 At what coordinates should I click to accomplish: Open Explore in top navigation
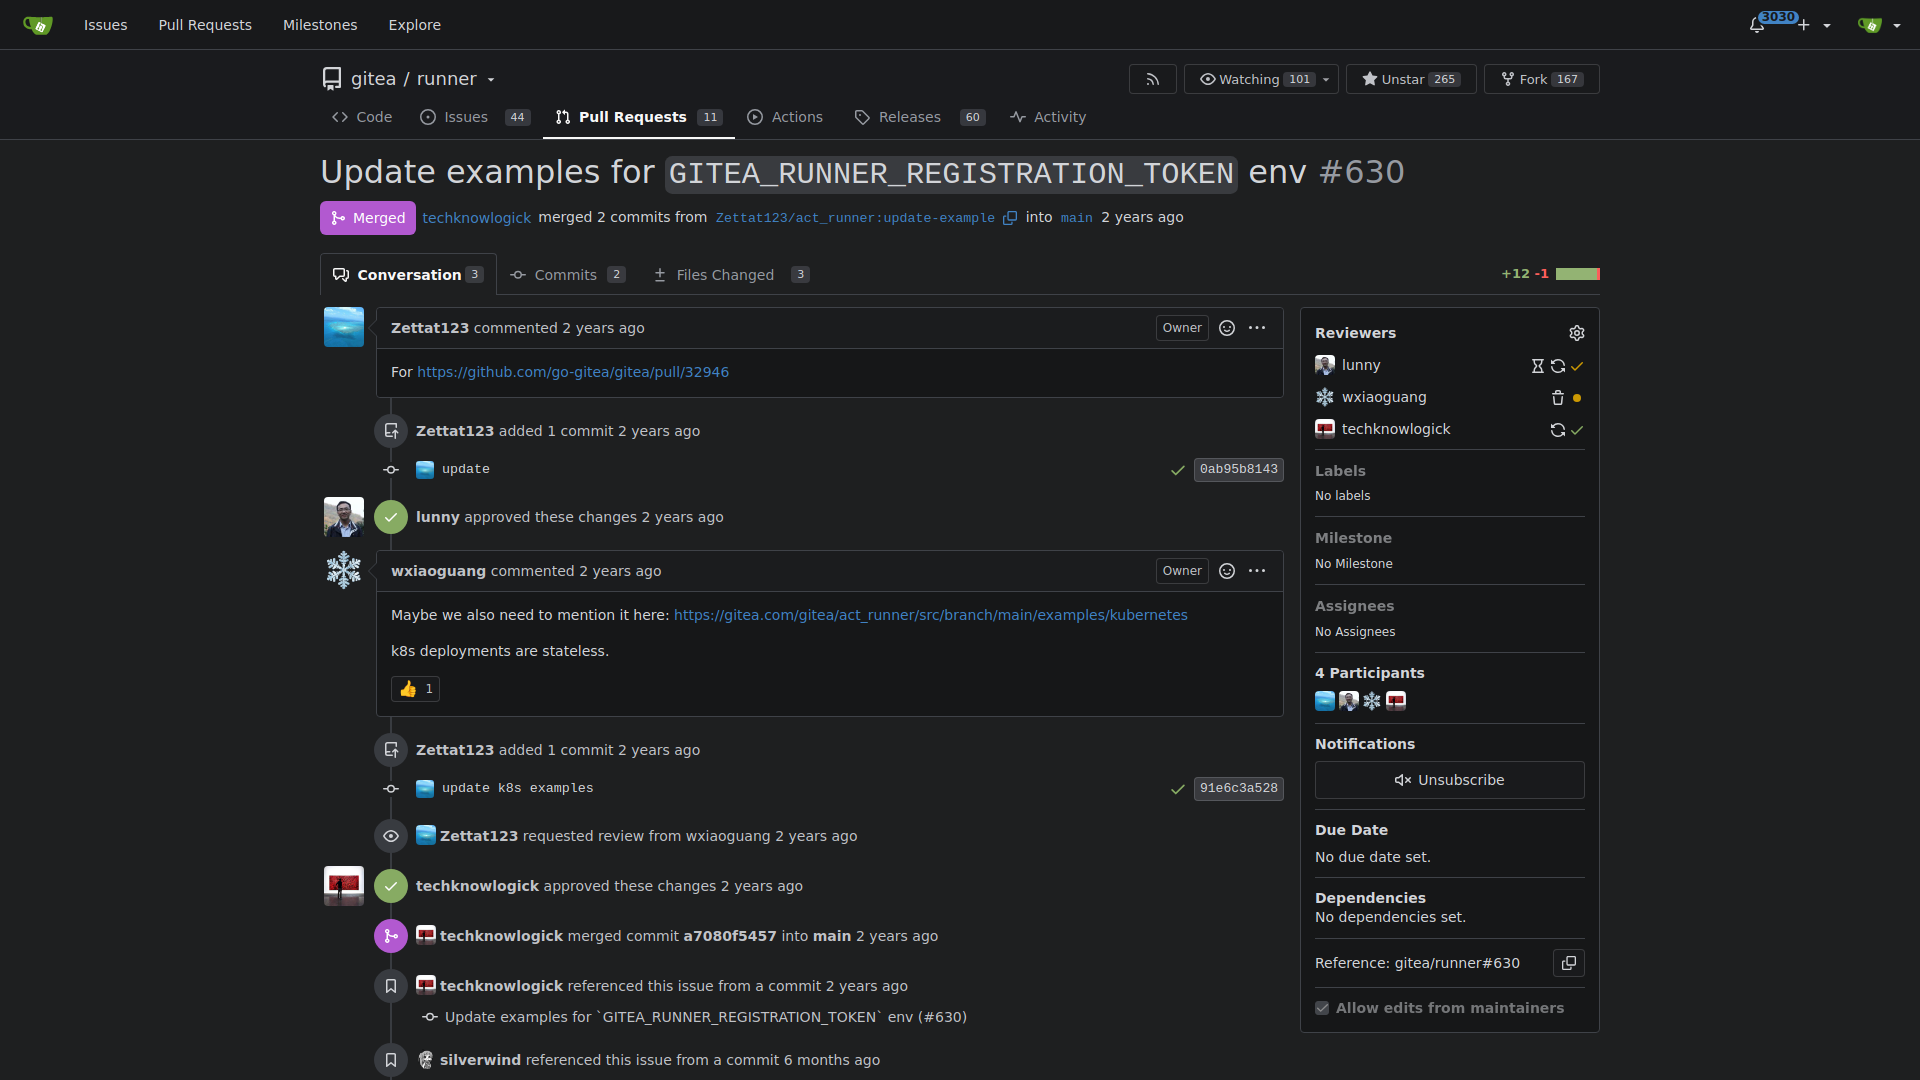pyautogui.click(x=415, y=25)
